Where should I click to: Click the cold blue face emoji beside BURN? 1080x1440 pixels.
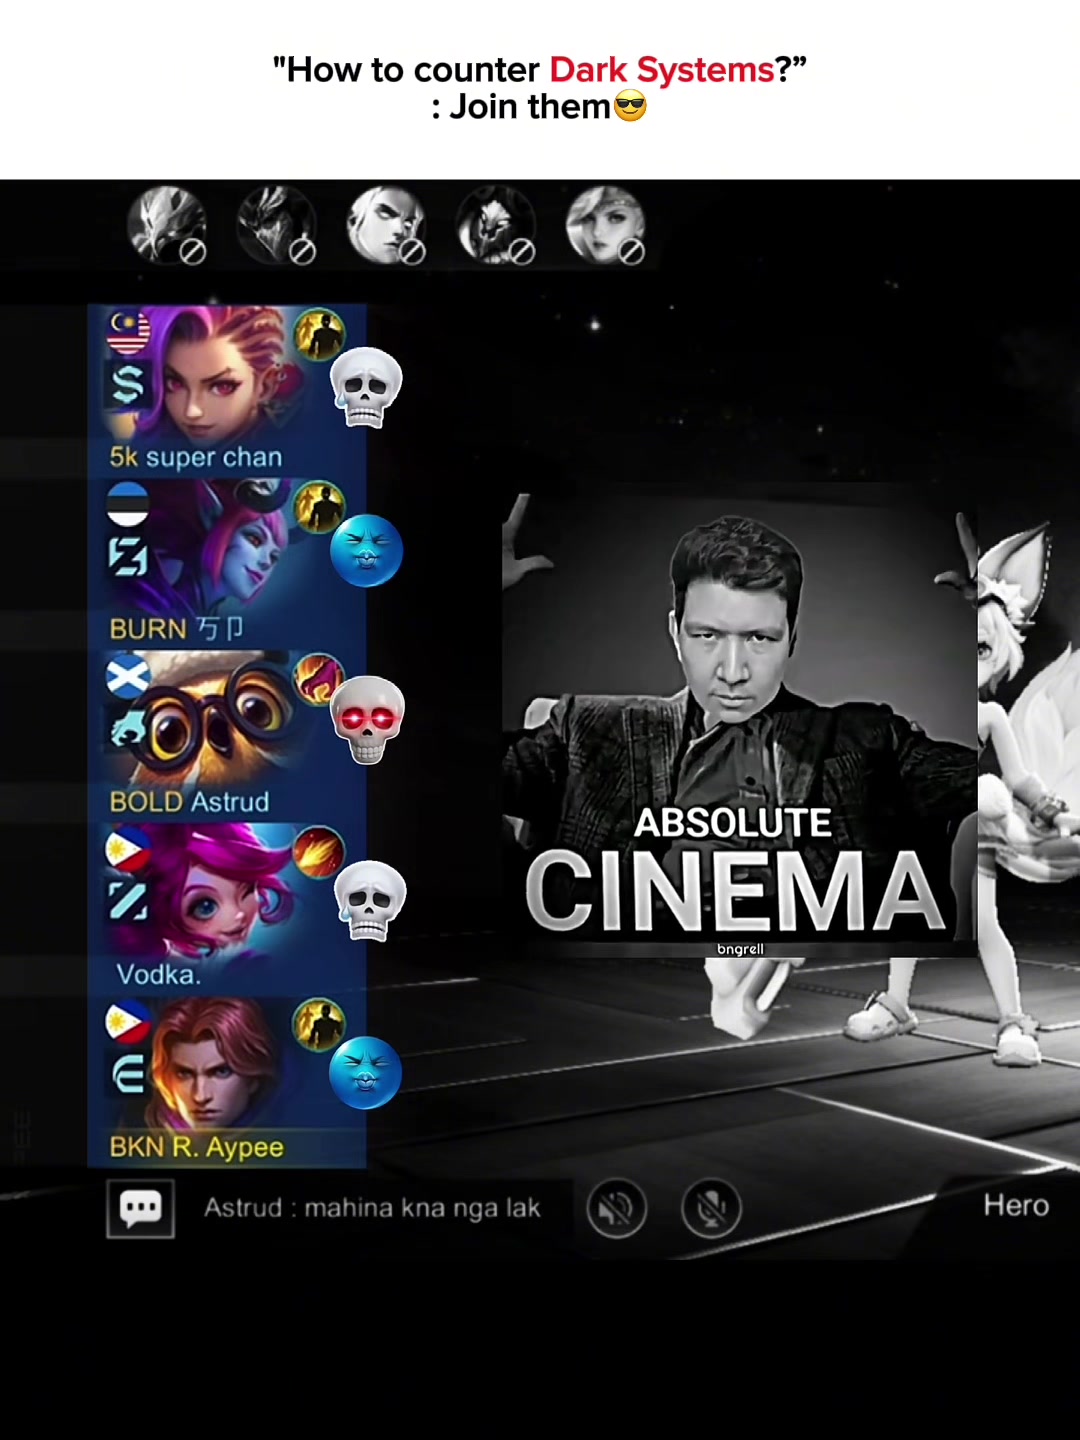pyautogui.click(x=366, y=551)
